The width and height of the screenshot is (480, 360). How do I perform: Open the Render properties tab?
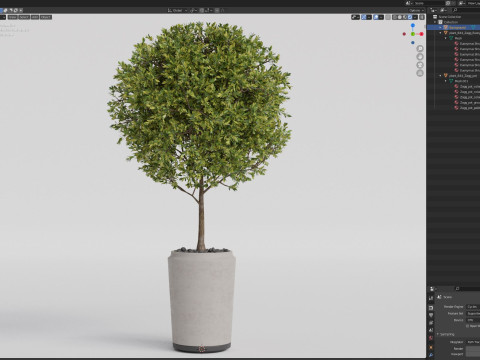point(431,307)
